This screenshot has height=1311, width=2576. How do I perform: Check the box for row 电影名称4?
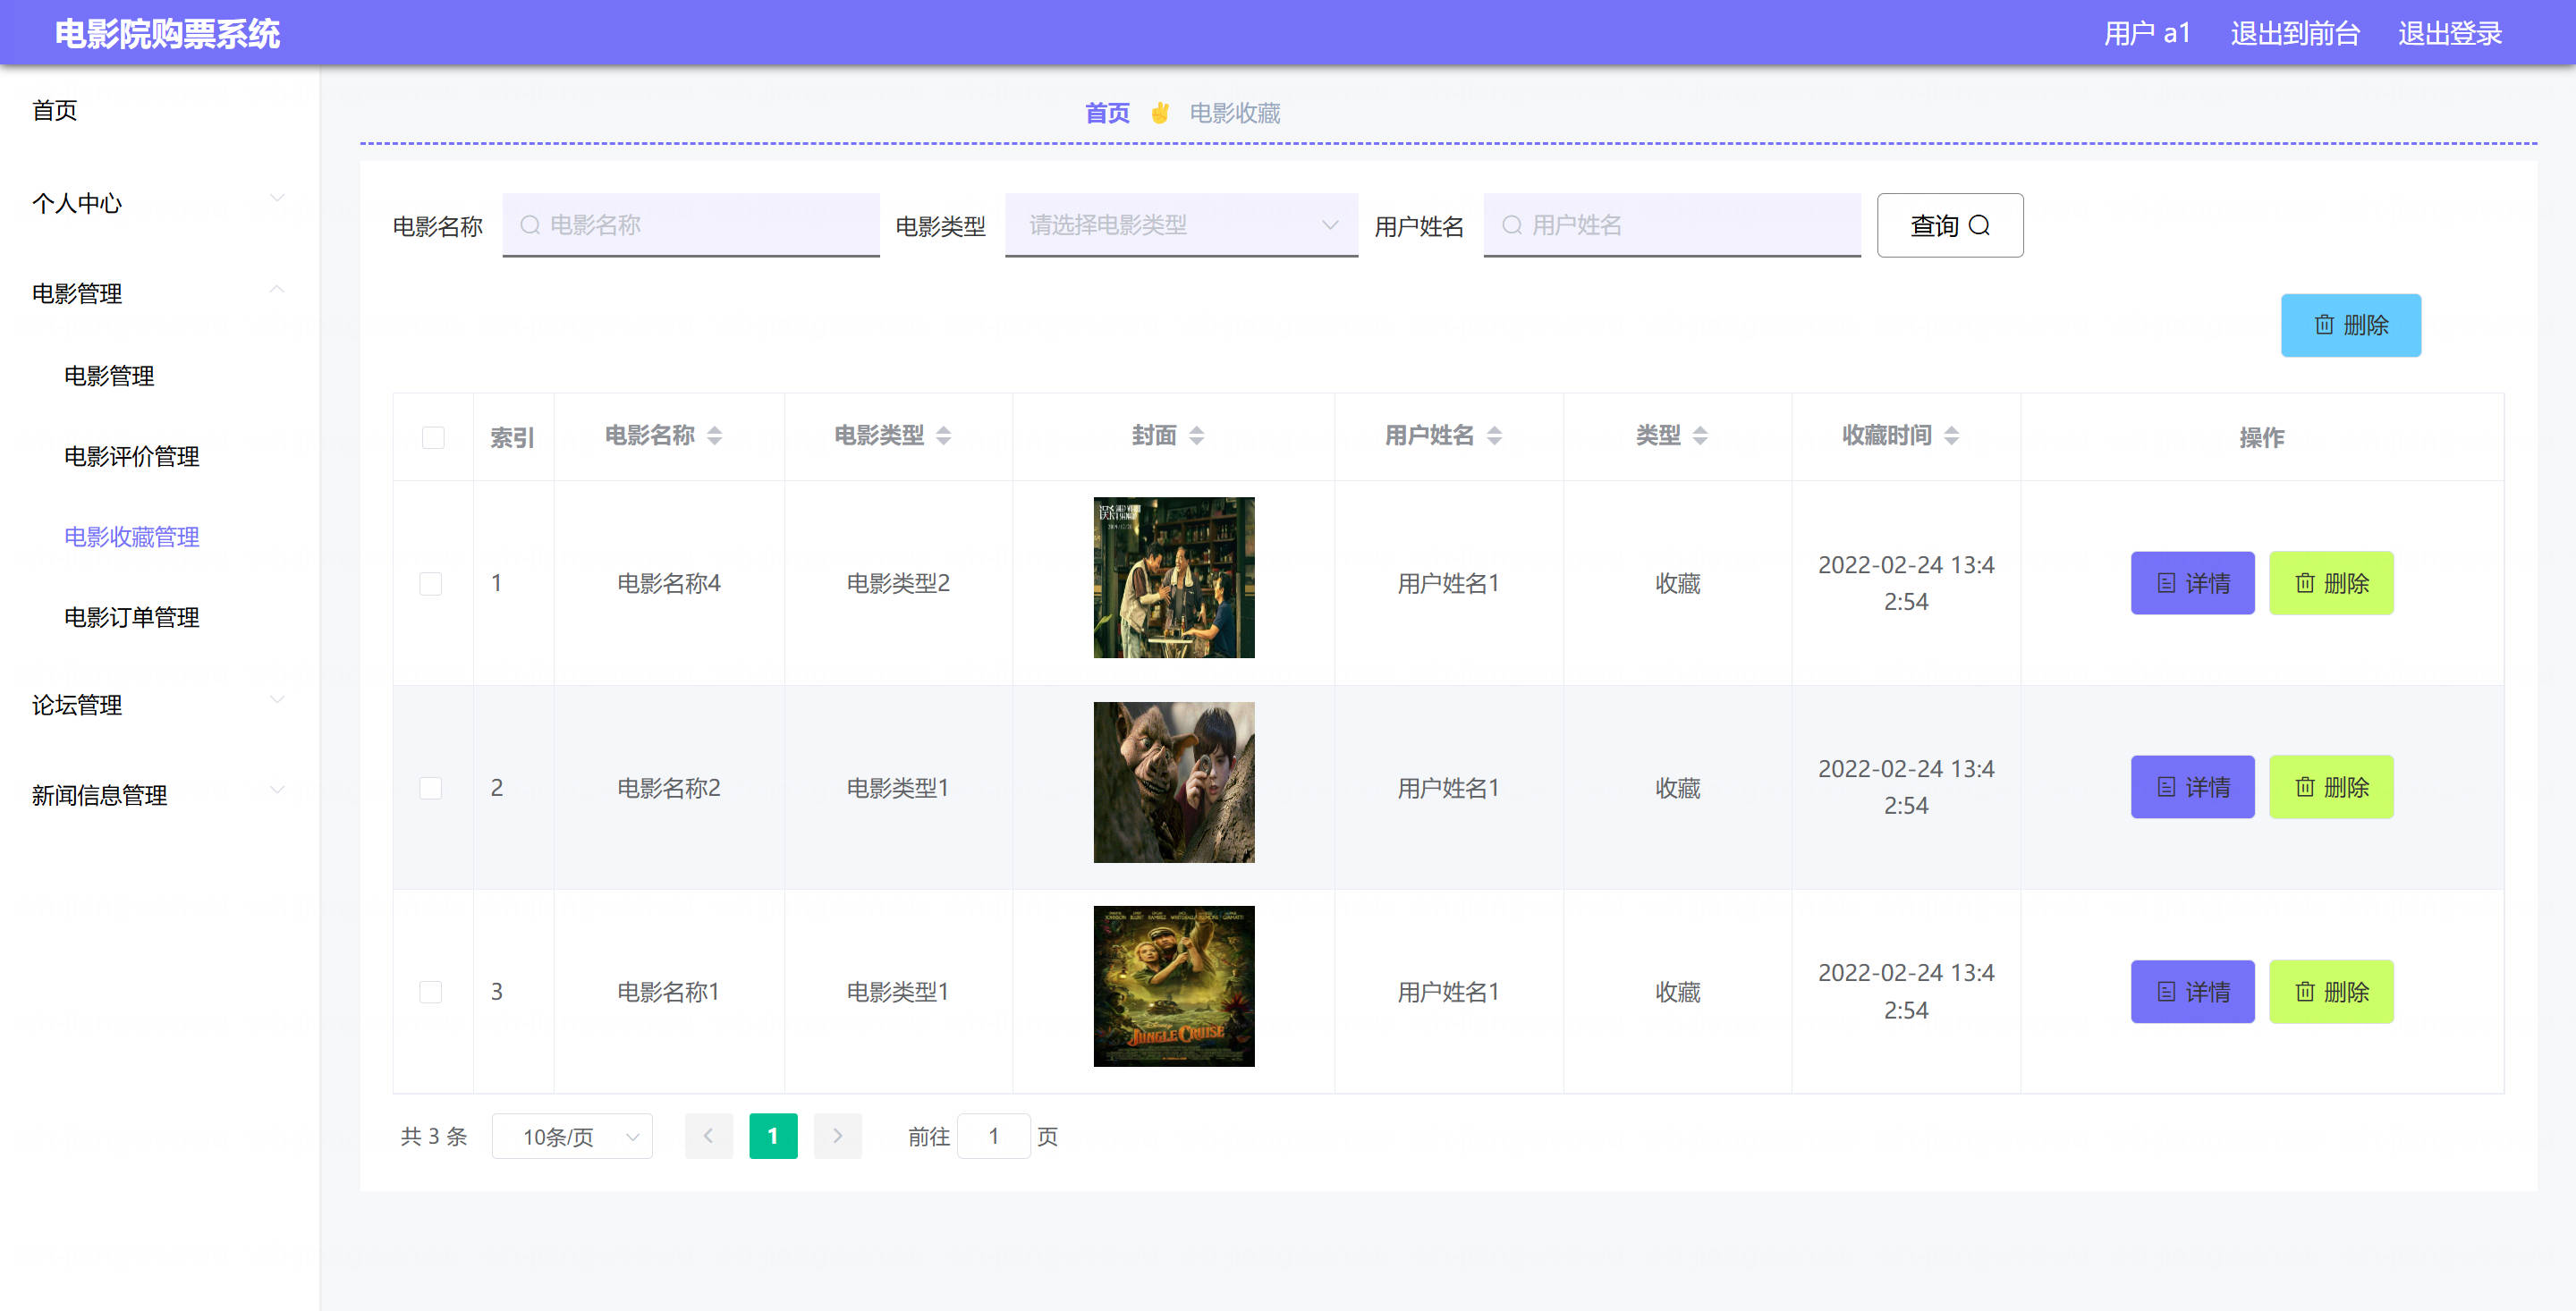click(431, 584)
